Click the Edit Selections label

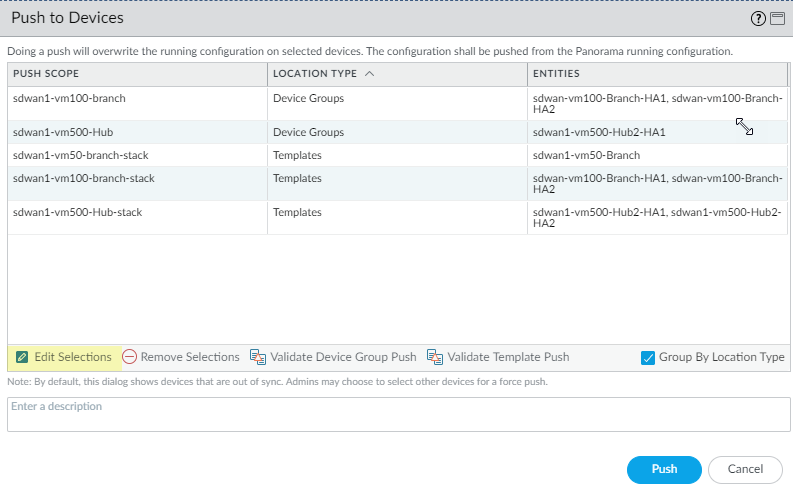point(73,357)
